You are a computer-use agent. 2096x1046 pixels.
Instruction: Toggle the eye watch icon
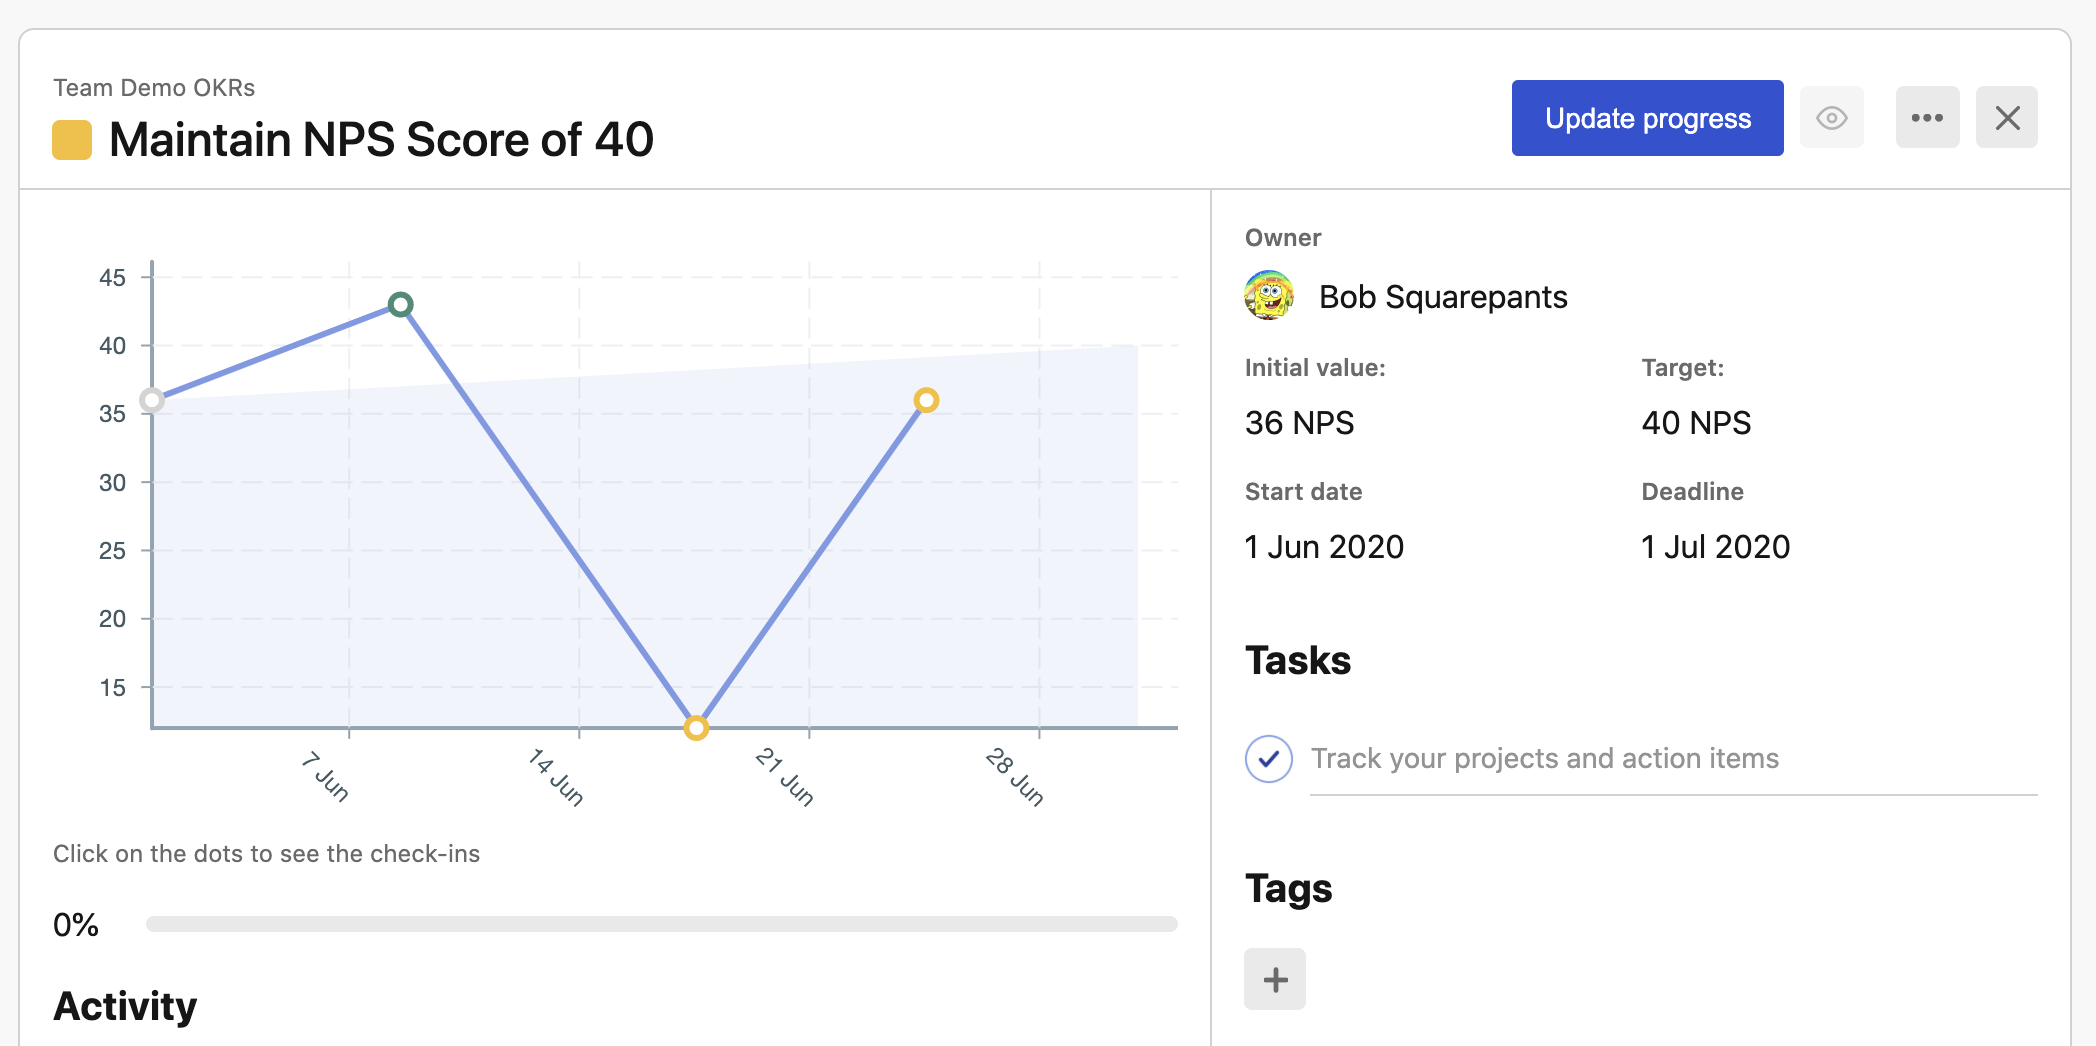[x=1831, y=118]
